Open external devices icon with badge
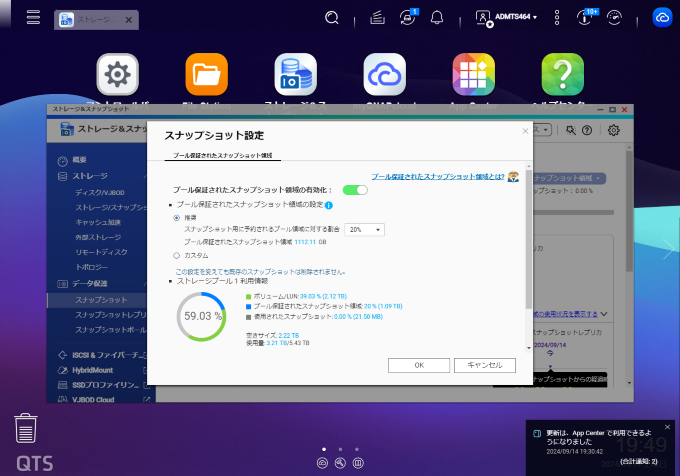 coord(408,17)
